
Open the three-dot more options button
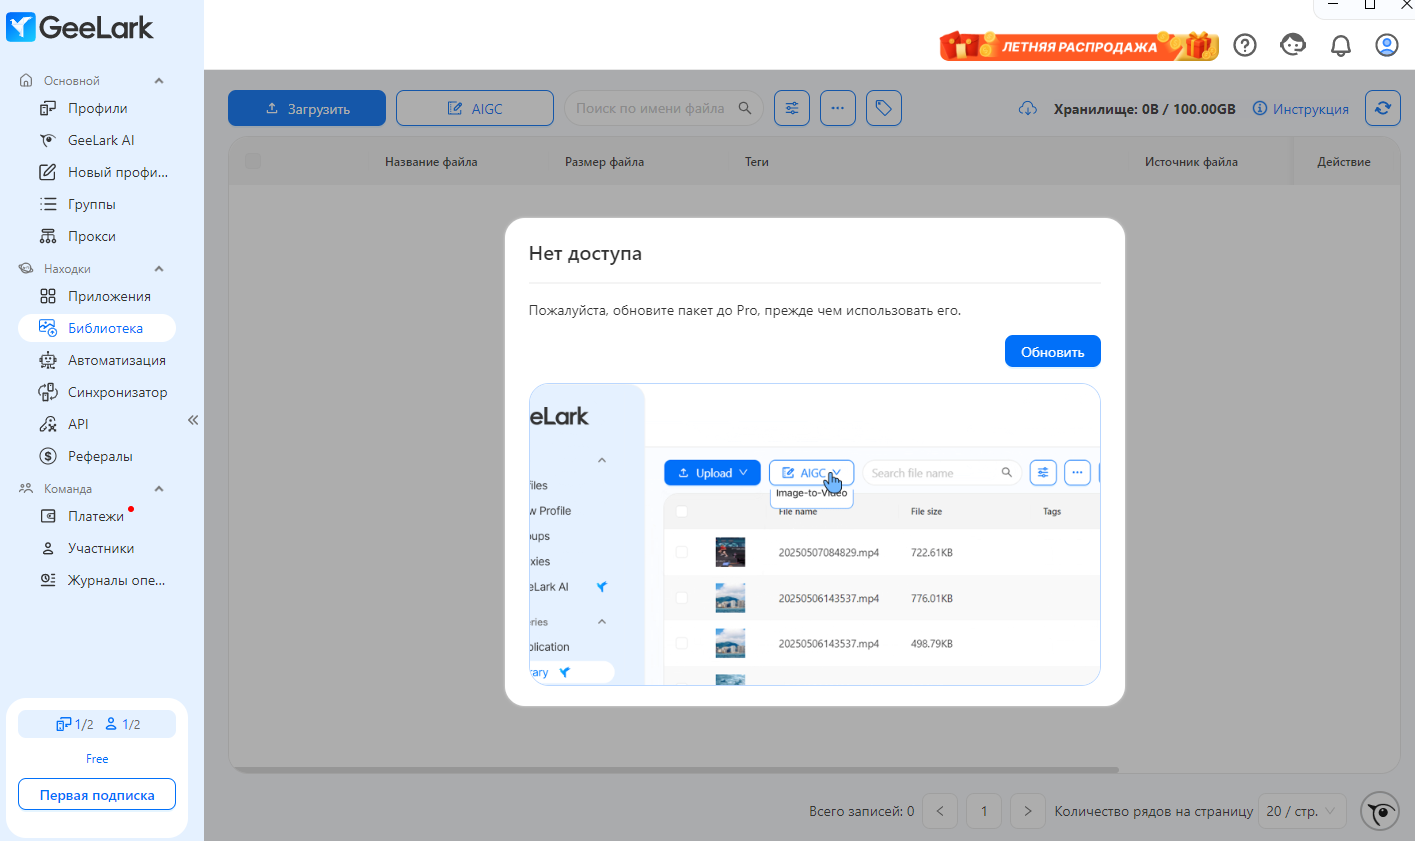pyautogui.click(x=838, y=108)
